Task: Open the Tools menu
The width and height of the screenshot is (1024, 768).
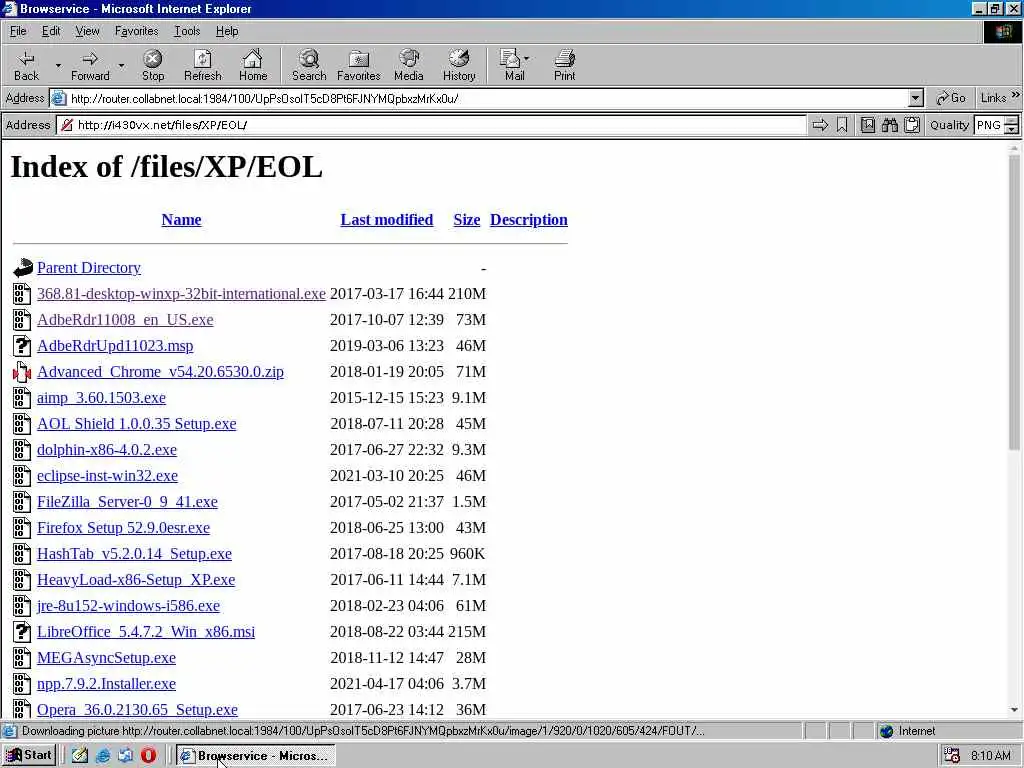Action: pyautogui.click(x=187, y=31)
